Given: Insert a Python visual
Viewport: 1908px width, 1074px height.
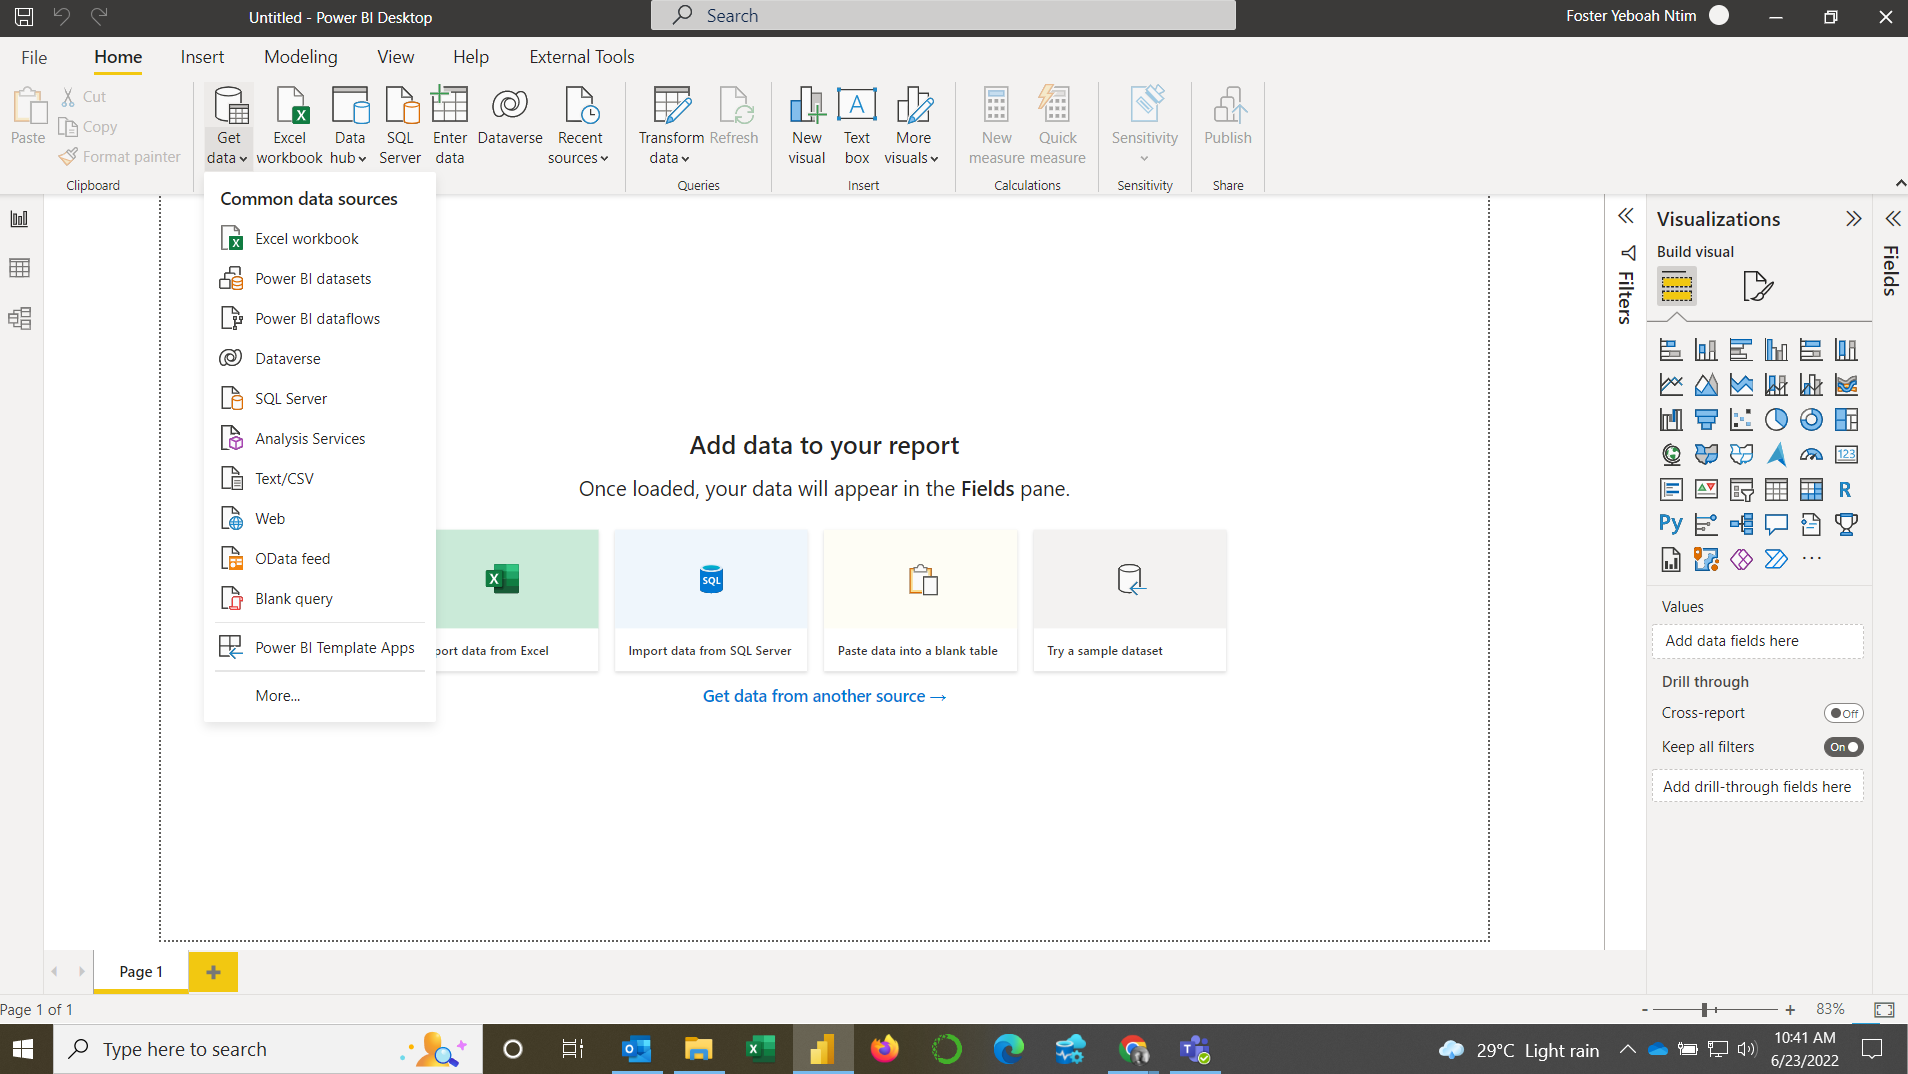Looking at the screenshot, I should [x=1671, y=523].
